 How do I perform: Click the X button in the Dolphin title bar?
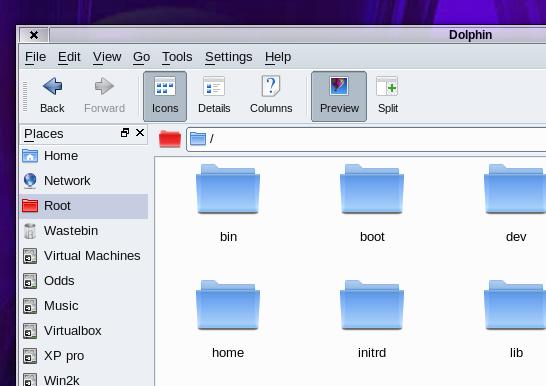[34, 35]
